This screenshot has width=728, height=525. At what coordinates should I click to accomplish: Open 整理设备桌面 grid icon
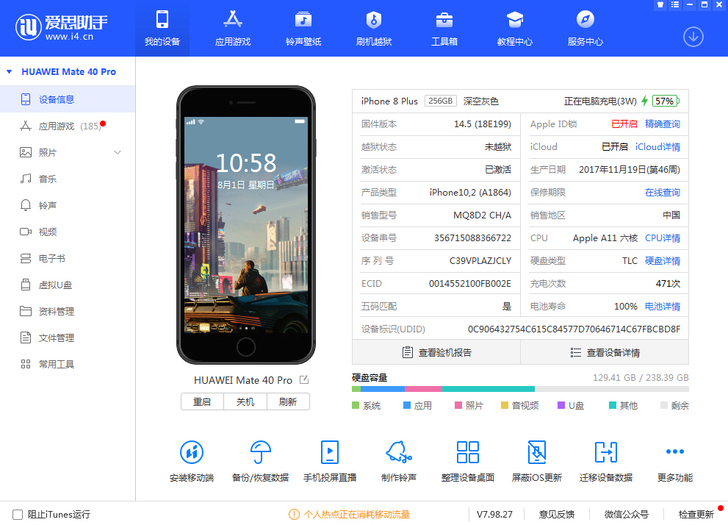pyautogui.click(x=468, y=452)
